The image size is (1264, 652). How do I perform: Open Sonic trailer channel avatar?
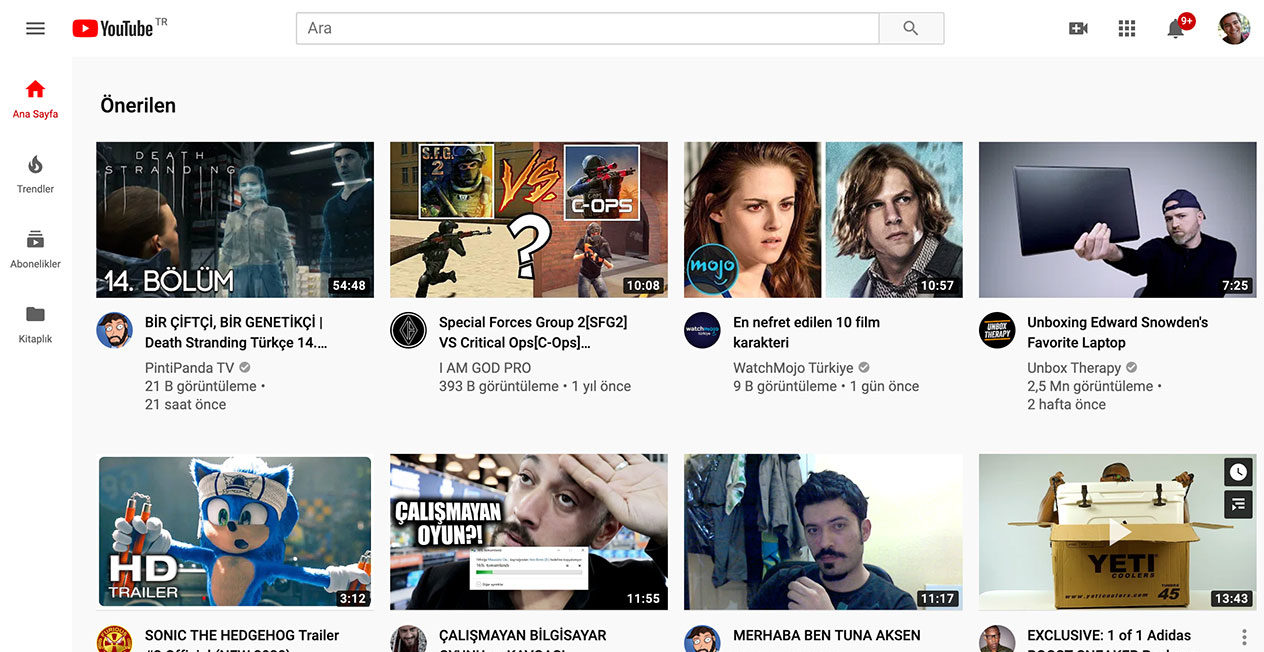(114, 639)
